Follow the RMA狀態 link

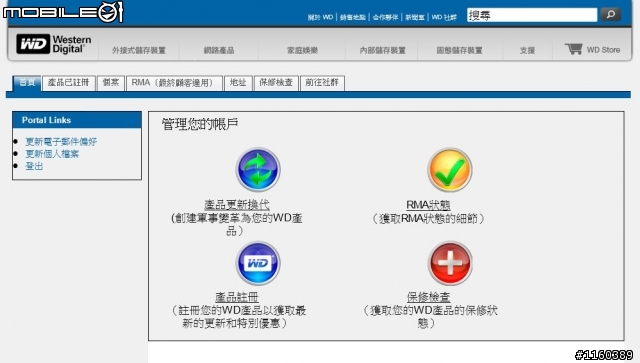coord(428,205)
